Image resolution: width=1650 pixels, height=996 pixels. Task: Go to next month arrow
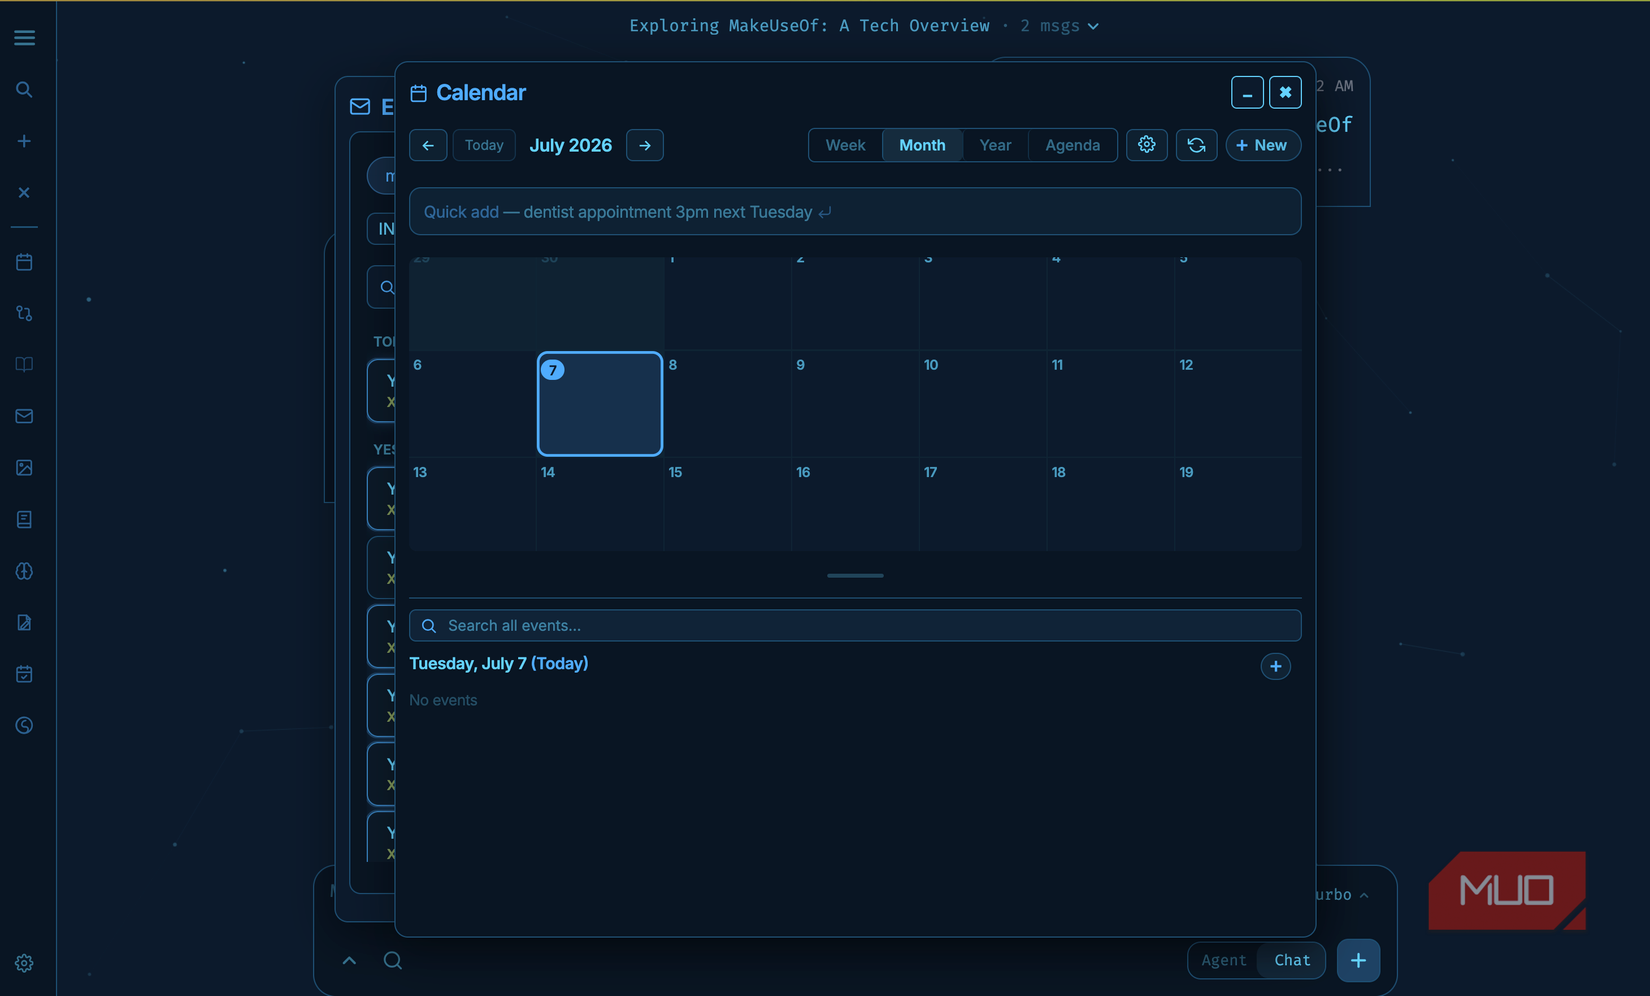pos(645,145)
